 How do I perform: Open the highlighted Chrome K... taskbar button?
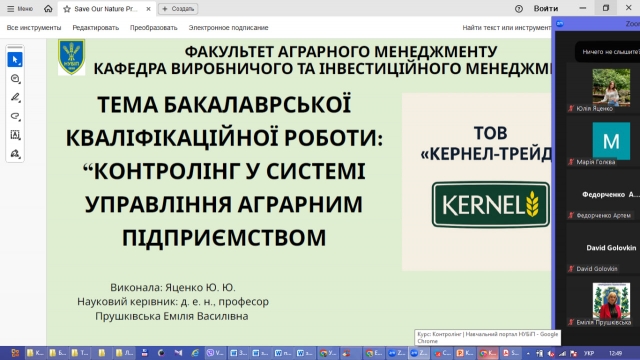point(487,353)
